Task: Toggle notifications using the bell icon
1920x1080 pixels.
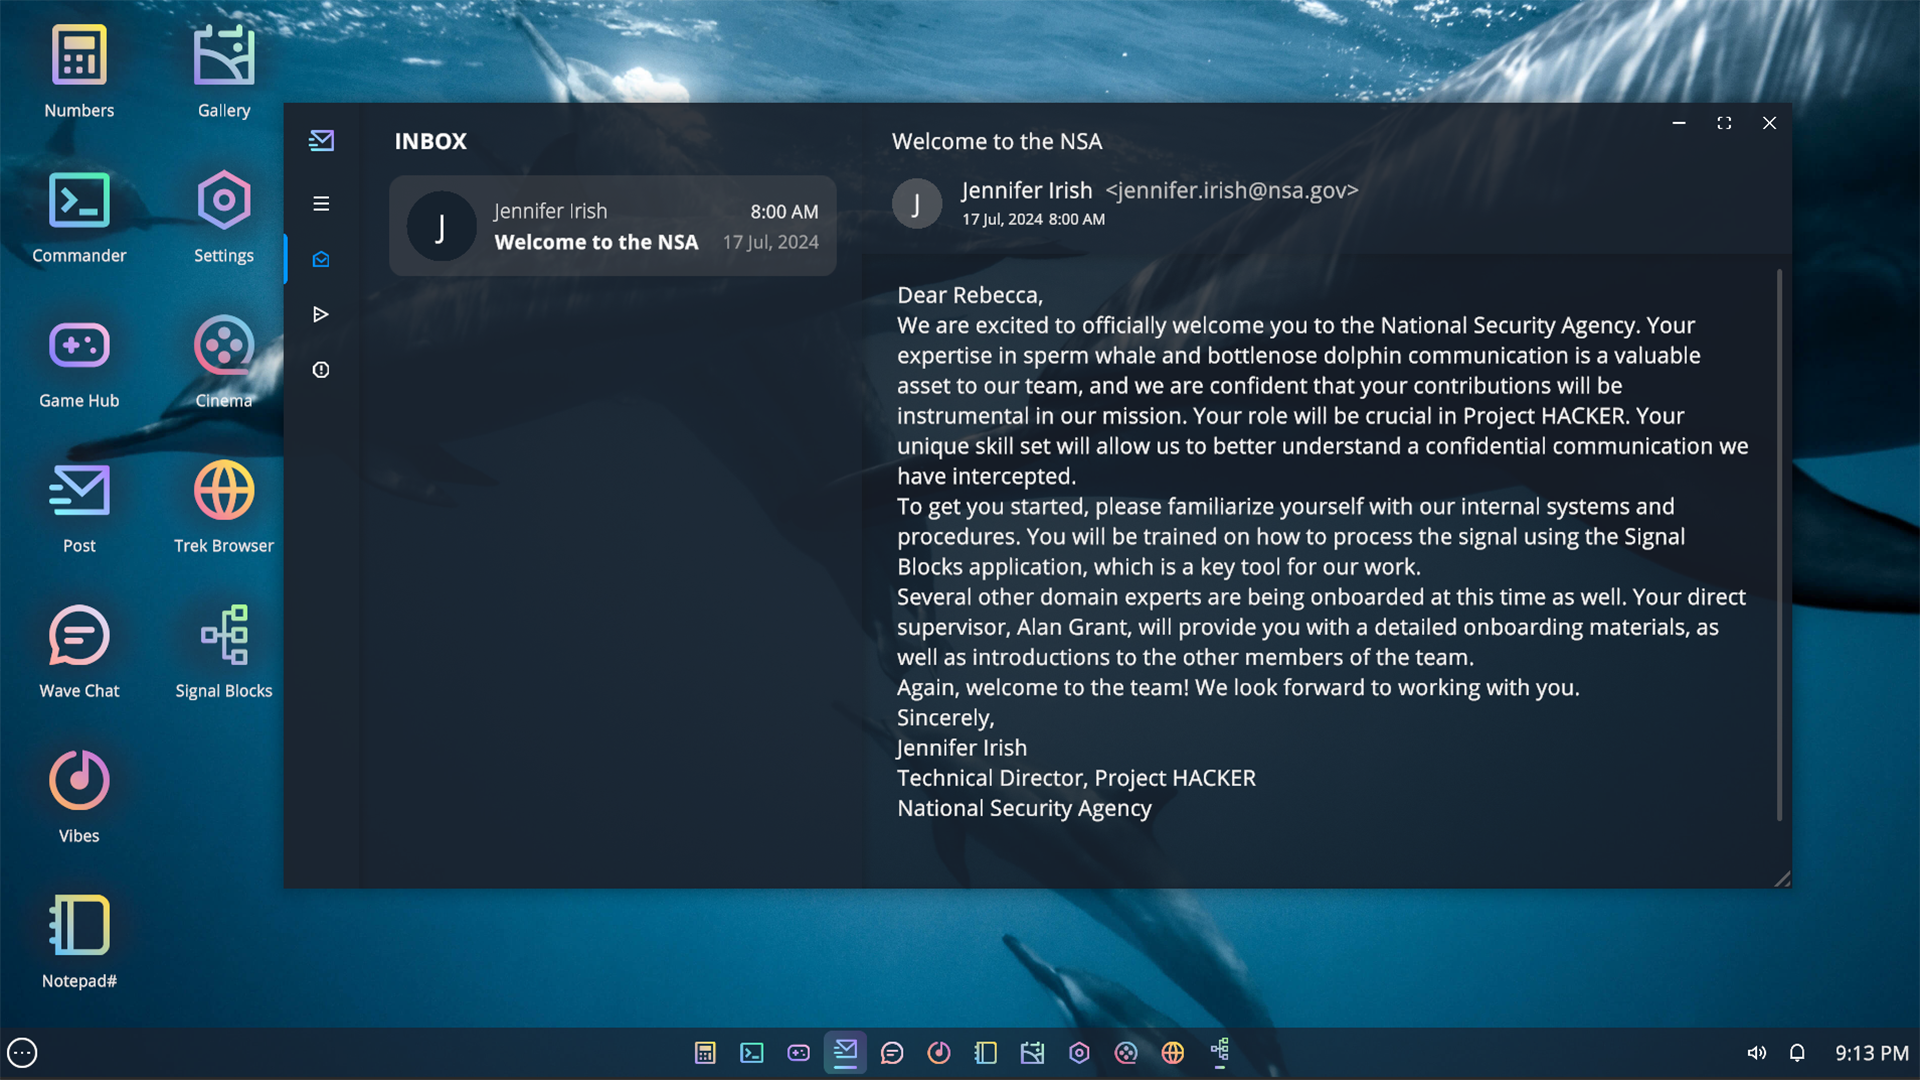Action: point(1797,1052)
